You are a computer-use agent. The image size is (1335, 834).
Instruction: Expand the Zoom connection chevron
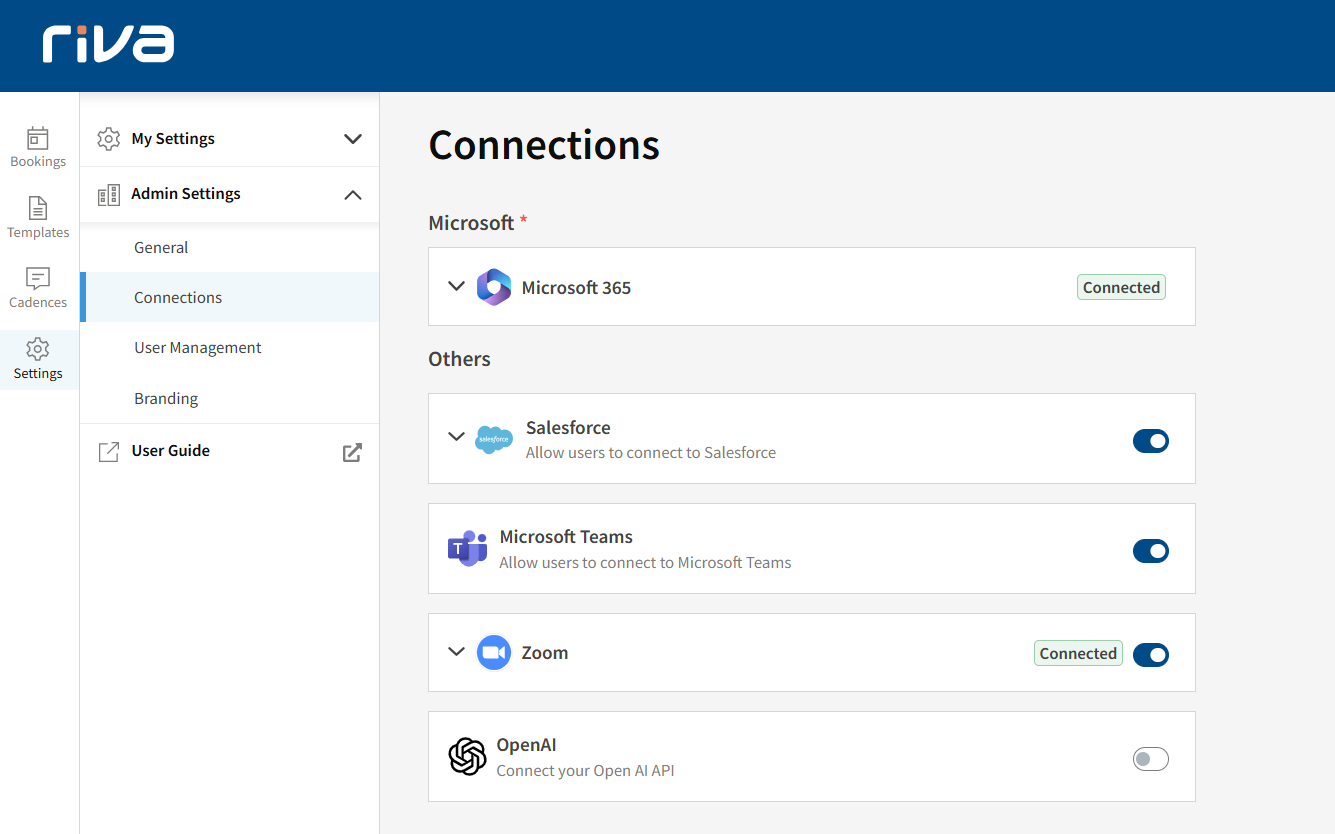[x=456, y=652]
